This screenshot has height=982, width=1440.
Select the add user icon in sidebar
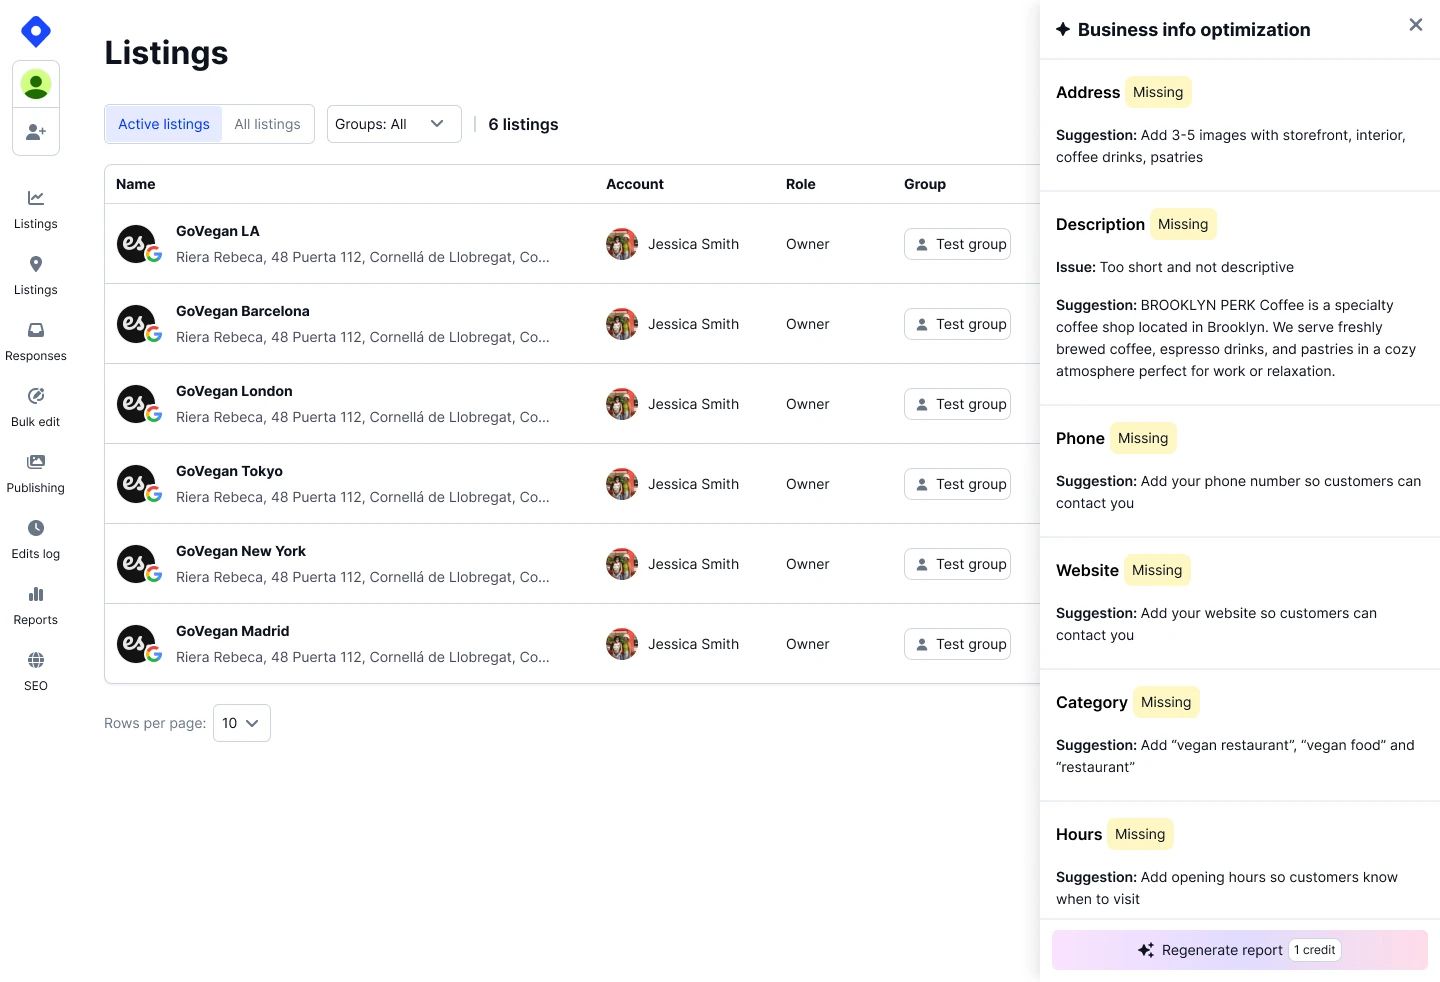(x=35, y=131)
